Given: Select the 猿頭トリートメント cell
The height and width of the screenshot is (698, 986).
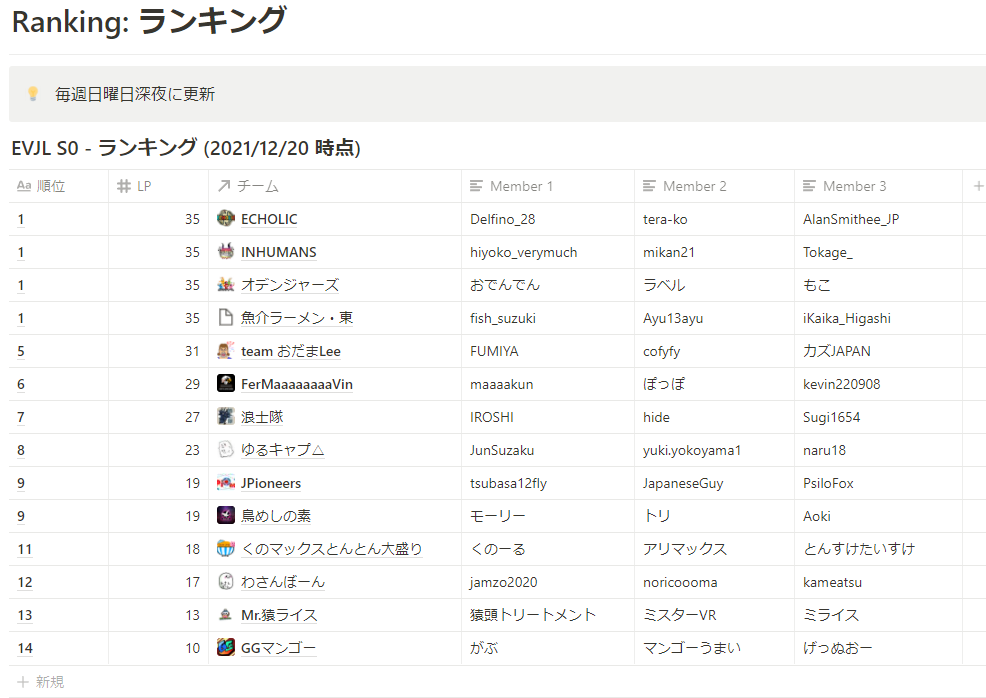Looking at the screenshot, I should point(548,614).
